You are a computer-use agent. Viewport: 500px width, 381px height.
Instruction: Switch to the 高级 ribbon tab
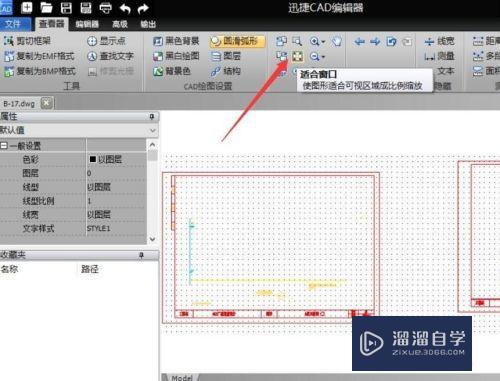pos(120,24)
